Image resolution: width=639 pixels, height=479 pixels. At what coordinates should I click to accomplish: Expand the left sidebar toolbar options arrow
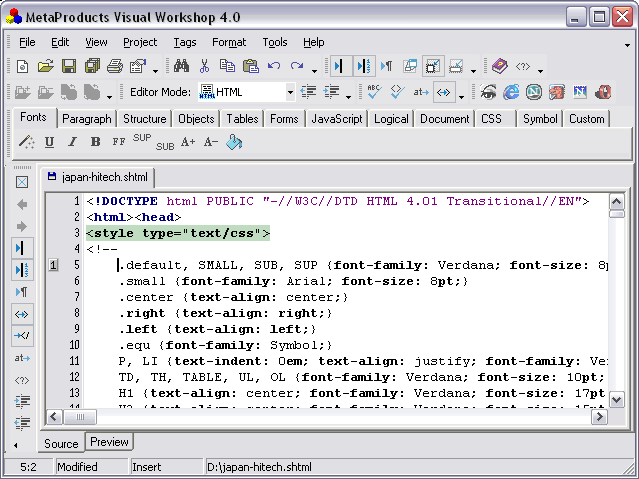[15, 444]
